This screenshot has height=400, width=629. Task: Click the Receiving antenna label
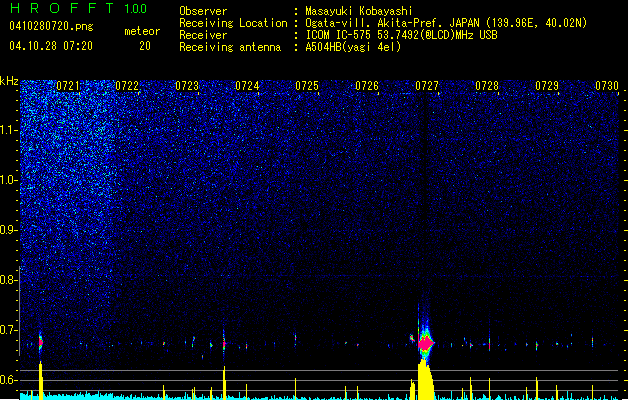(230, 47)
